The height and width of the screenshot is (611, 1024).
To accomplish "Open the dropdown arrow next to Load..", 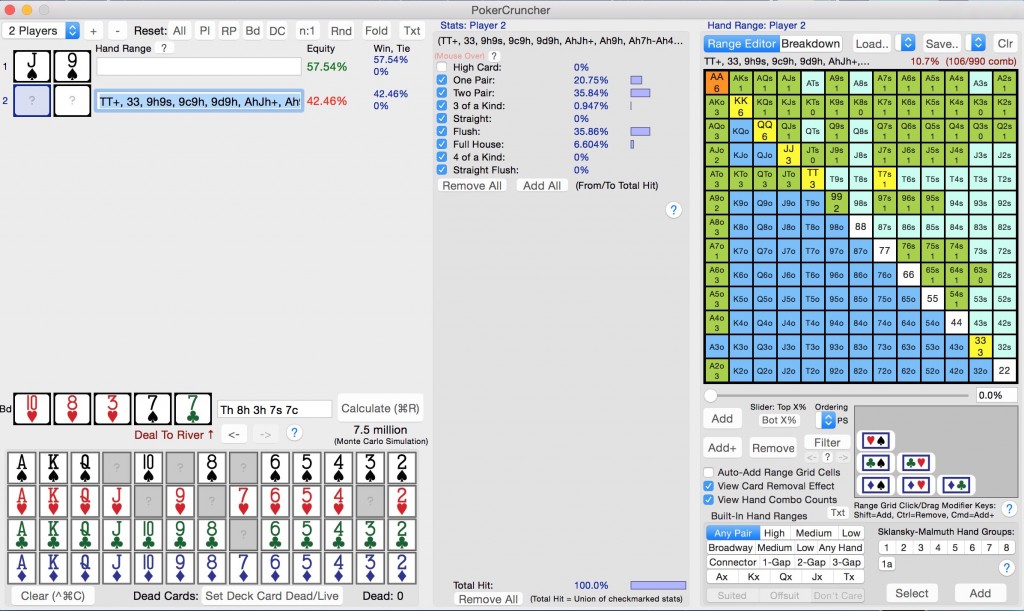I will [908, 43].
